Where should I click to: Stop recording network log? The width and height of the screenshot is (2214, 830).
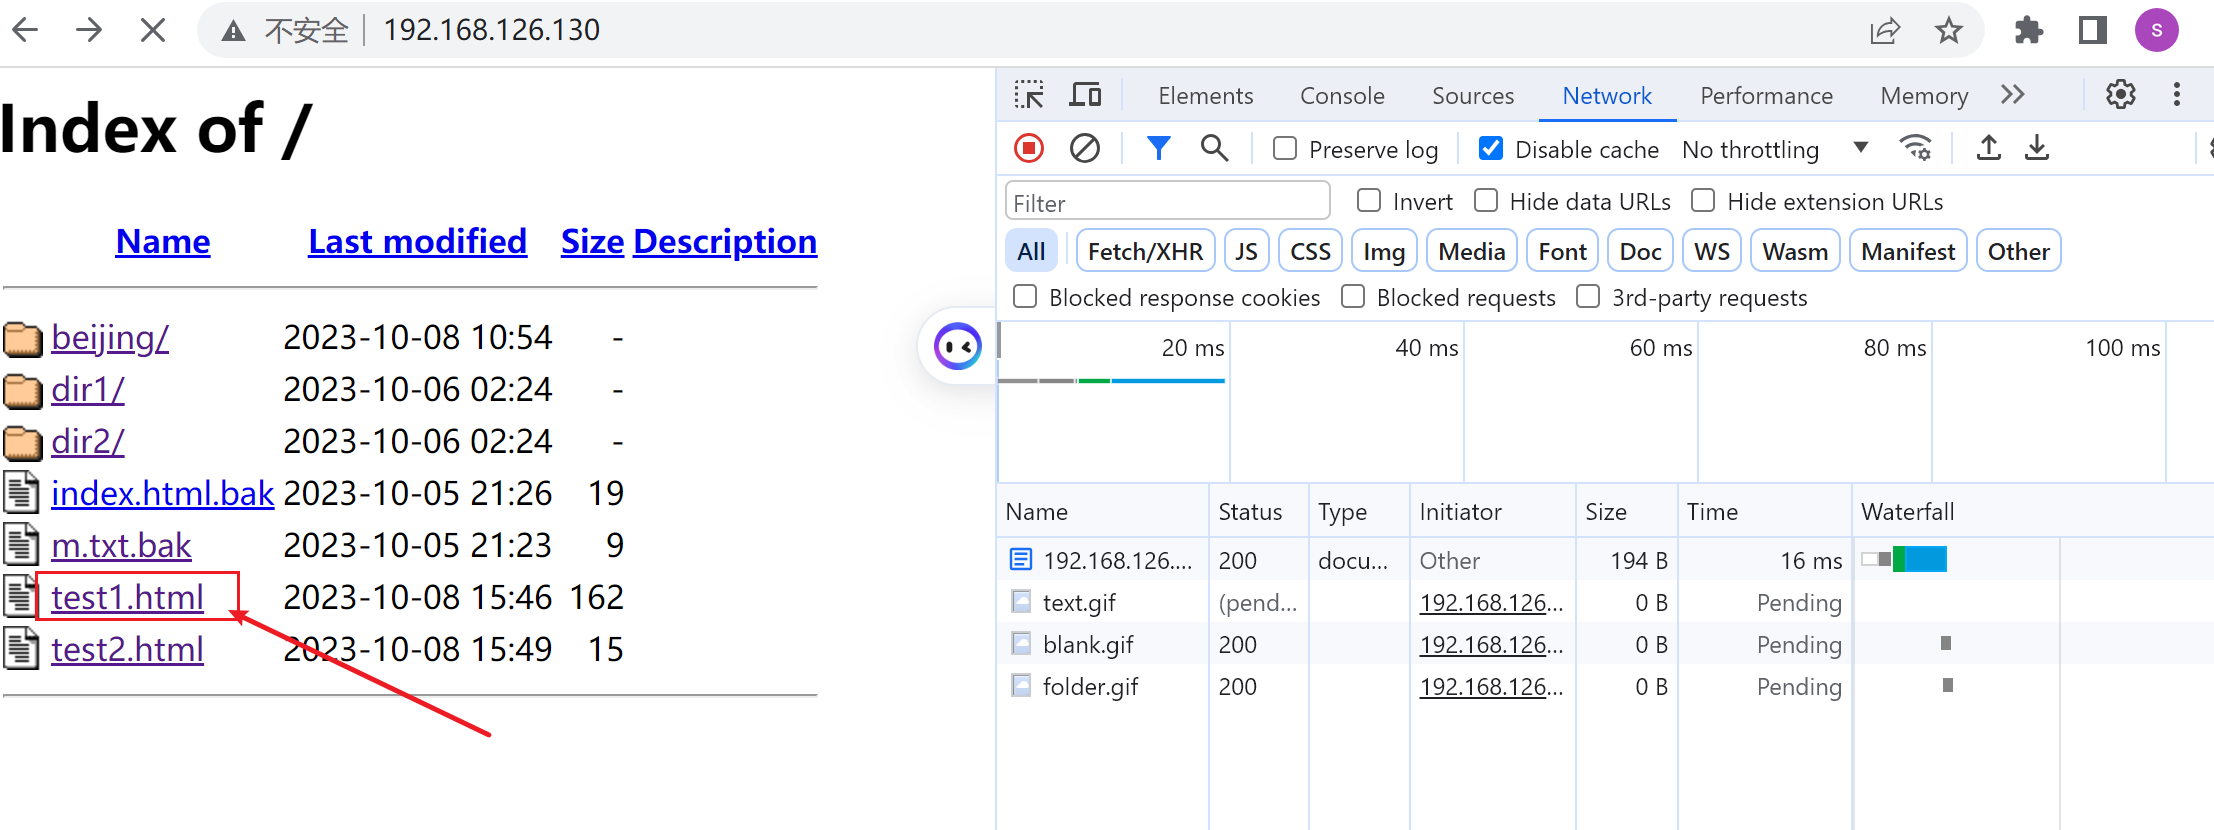[1028, 149]
